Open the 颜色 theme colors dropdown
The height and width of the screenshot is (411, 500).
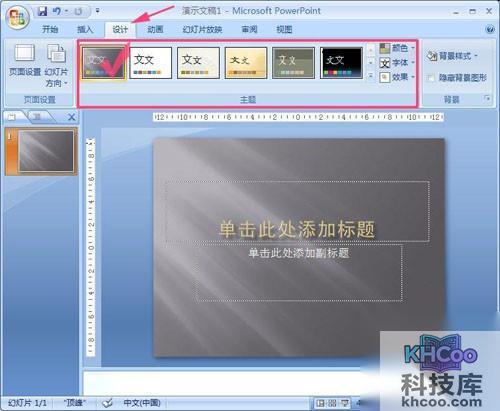click(397, 48)
